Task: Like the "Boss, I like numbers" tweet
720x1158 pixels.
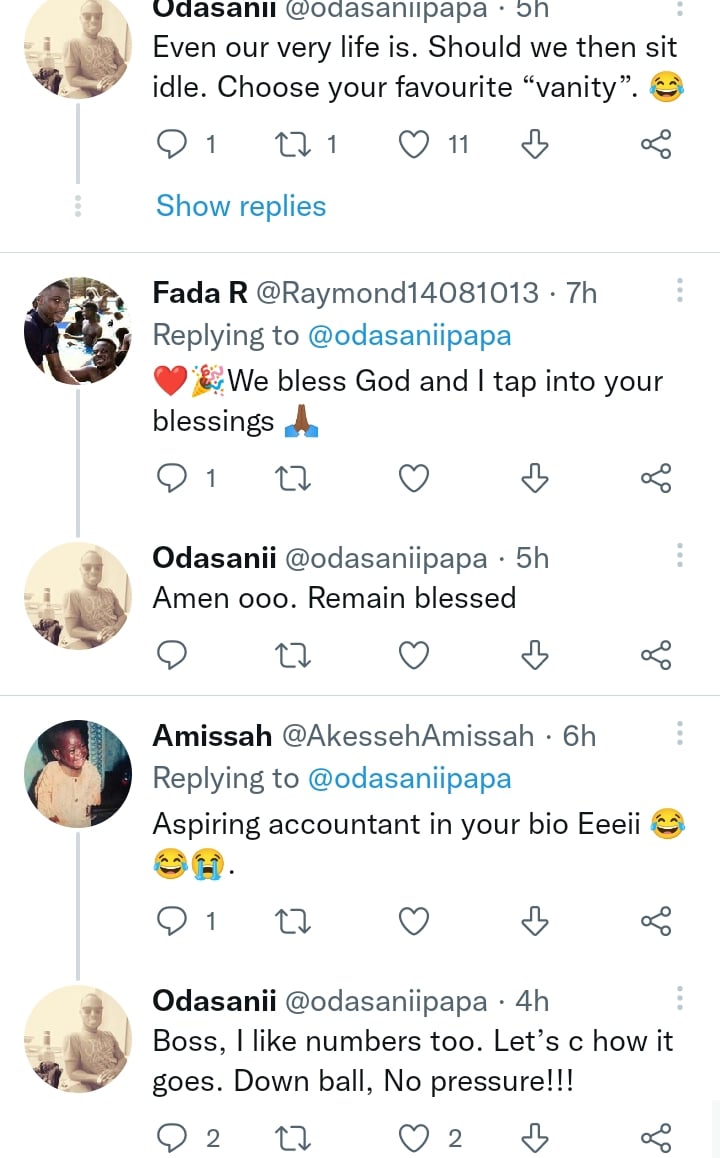Action: click(413, 1137)
